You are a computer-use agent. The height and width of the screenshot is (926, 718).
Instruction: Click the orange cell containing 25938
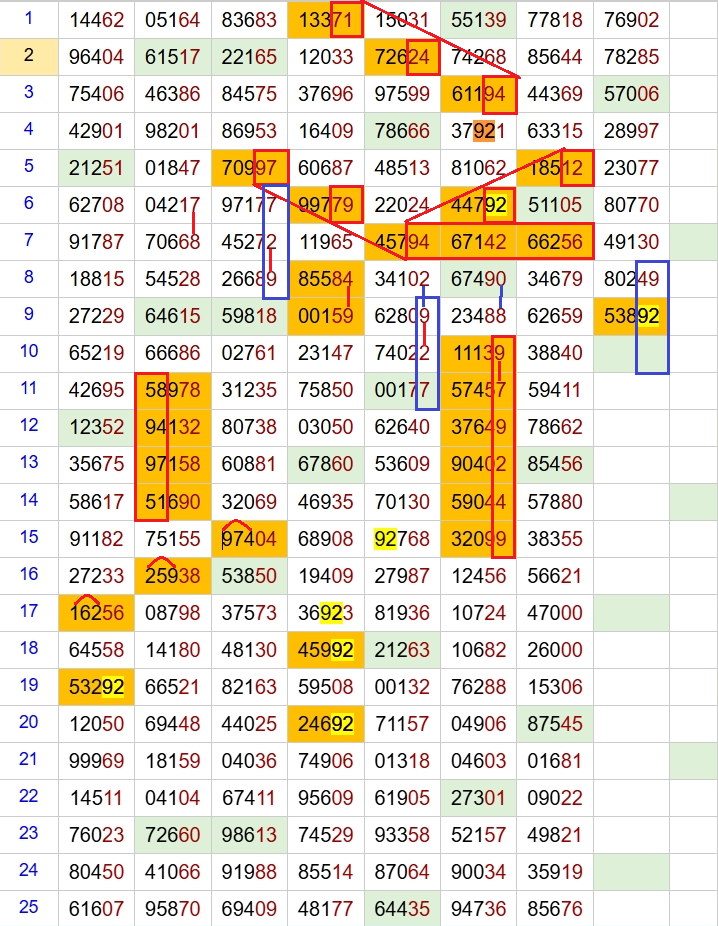(x=172, y=576)
